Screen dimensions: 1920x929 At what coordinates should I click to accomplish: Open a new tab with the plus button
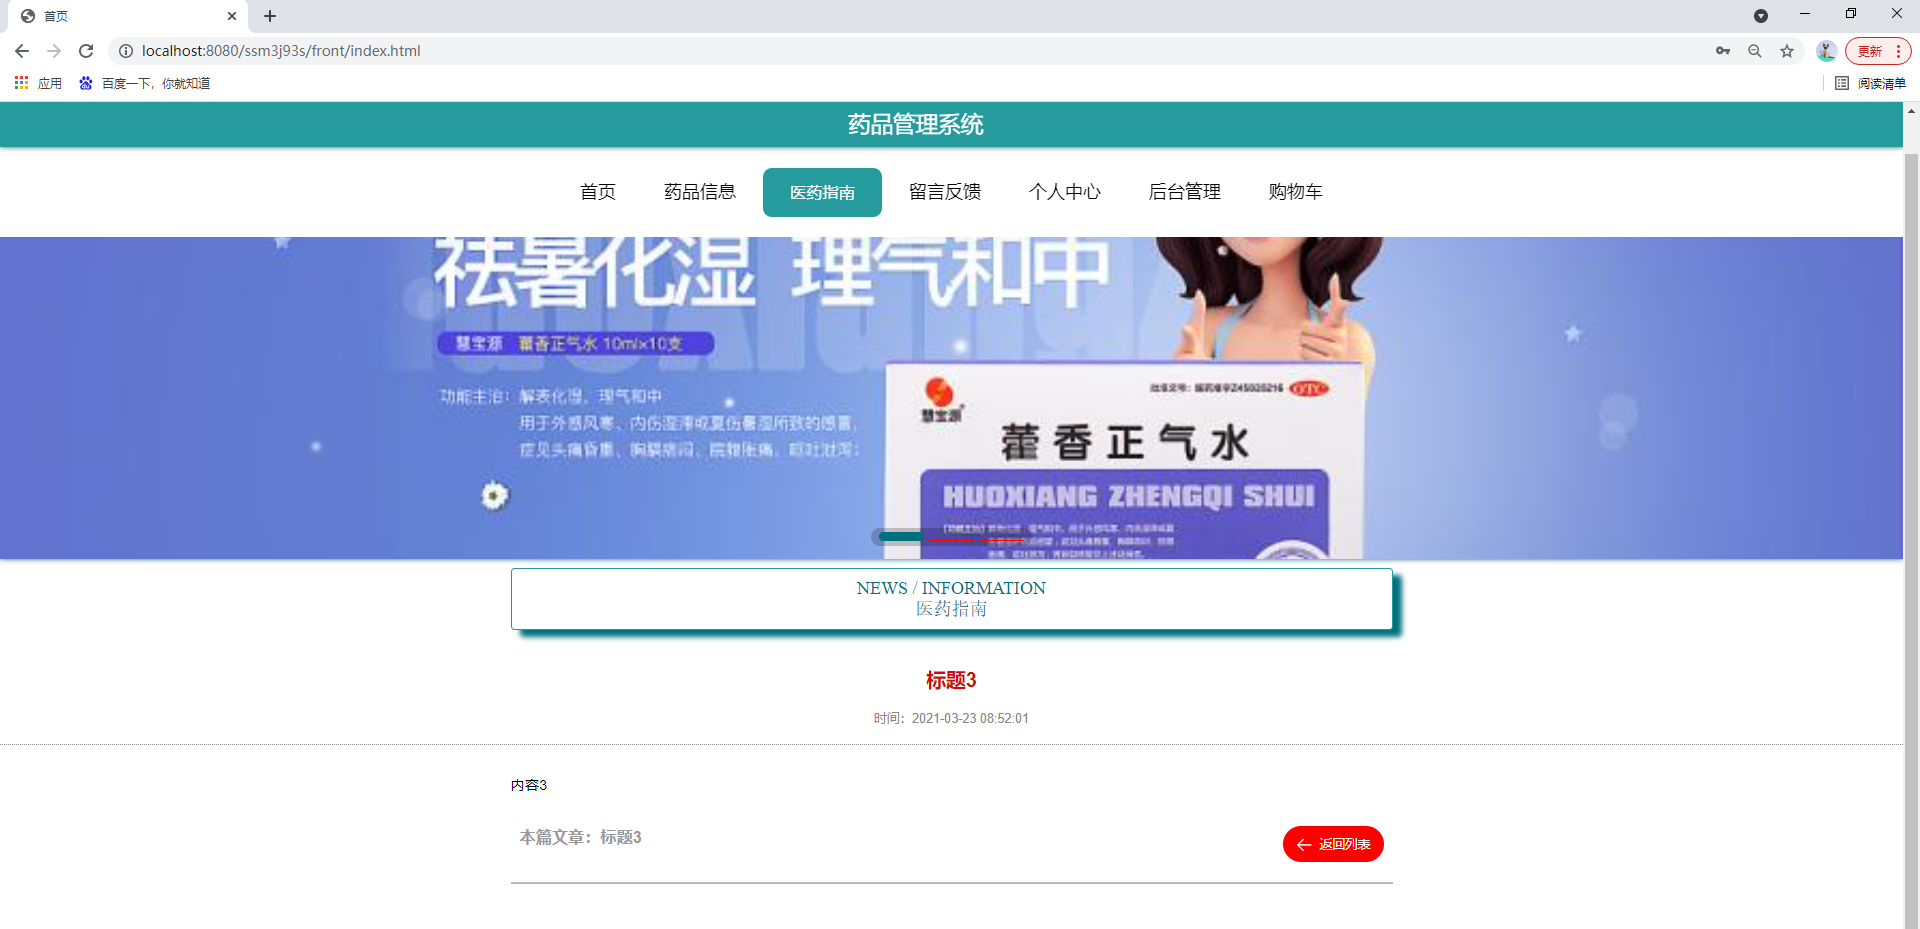click(270, 16)
